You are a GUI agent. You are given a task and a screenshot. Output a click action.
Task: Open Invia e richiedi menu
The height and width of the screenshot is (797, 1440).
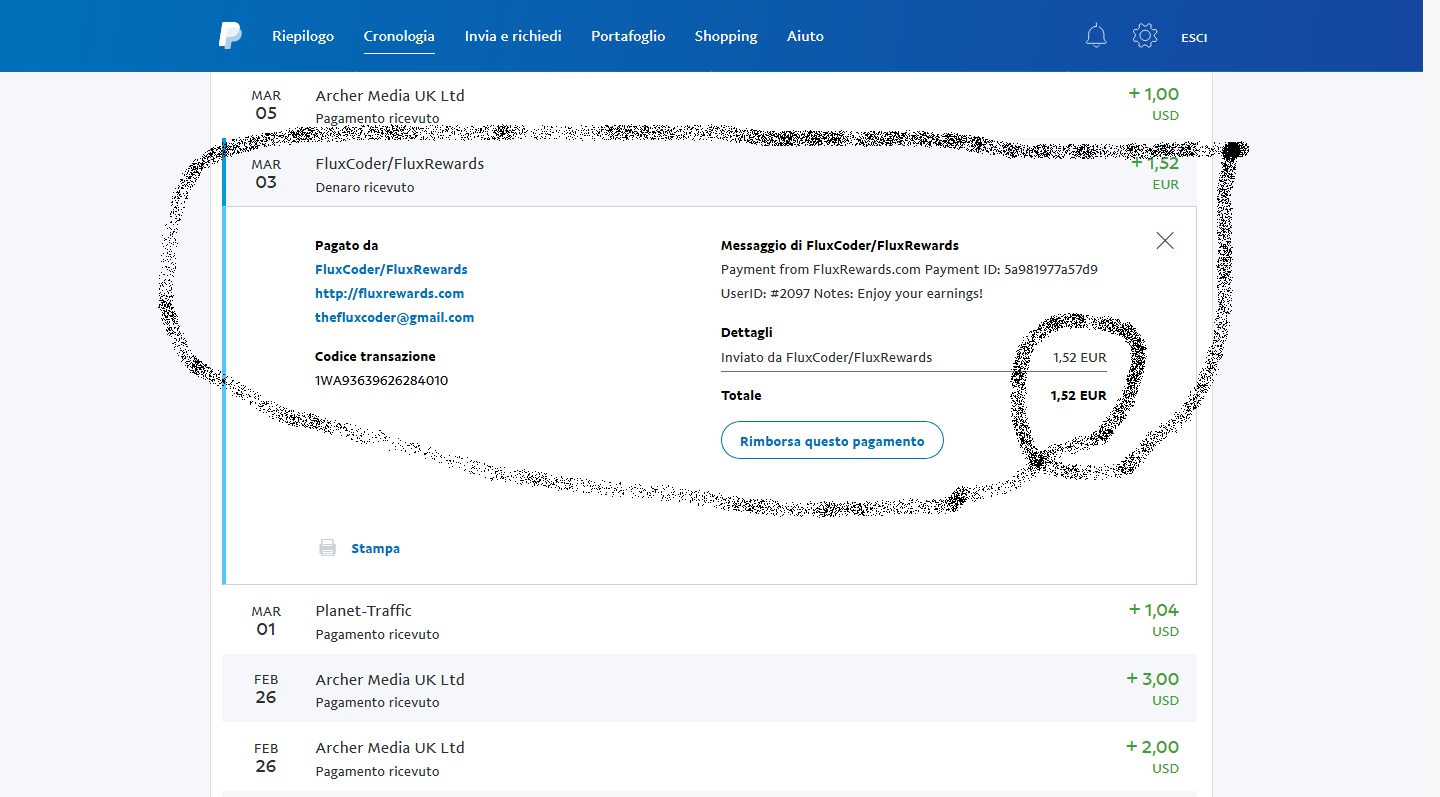513,36
